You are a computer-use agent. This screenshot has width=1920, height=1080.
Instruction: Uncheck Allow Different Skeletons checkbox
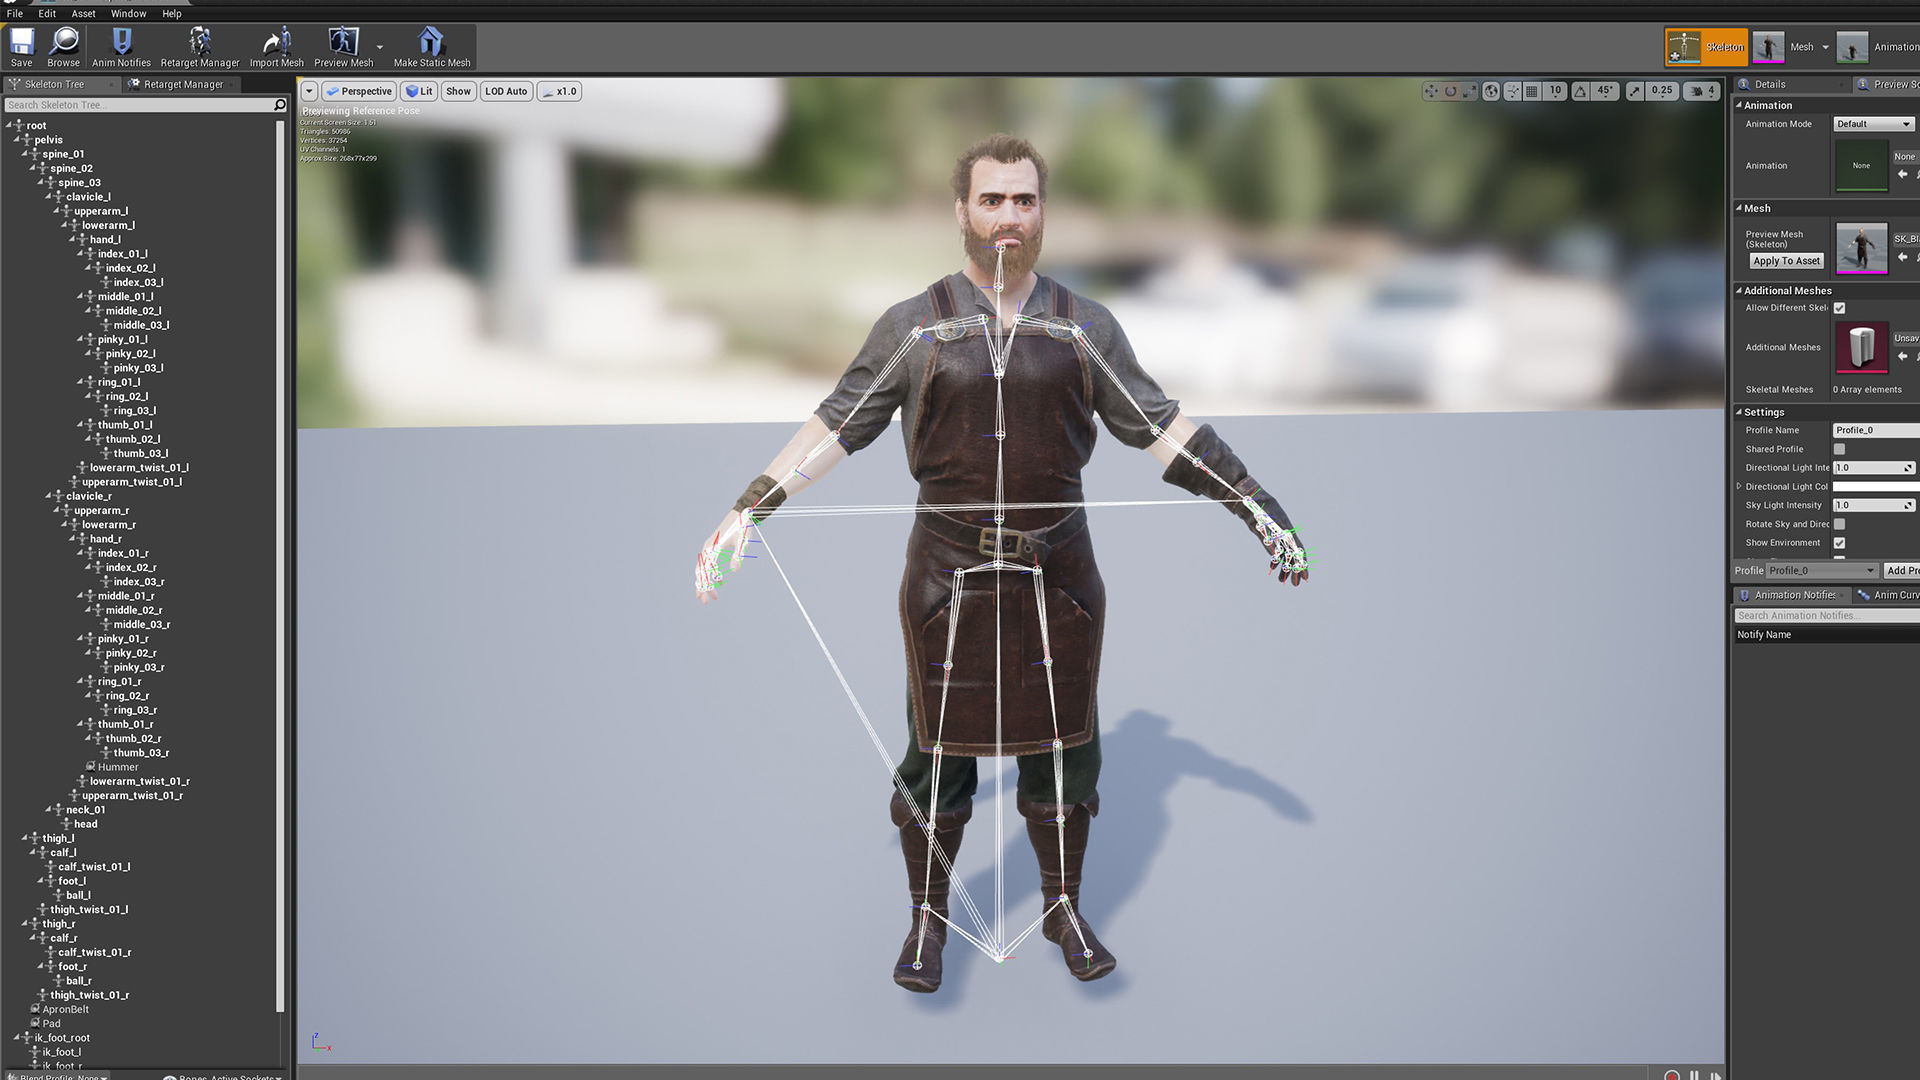[1839, 308]
